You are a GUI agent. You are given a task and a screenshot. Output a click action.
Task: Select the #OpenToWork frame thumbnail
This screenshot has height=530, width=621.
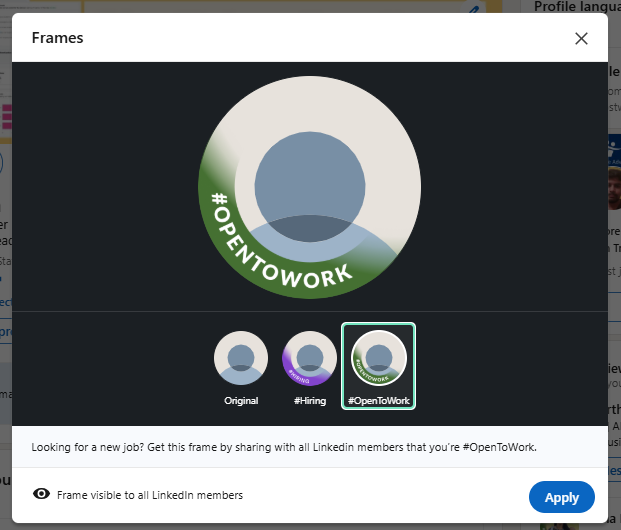tap(378, 366)
